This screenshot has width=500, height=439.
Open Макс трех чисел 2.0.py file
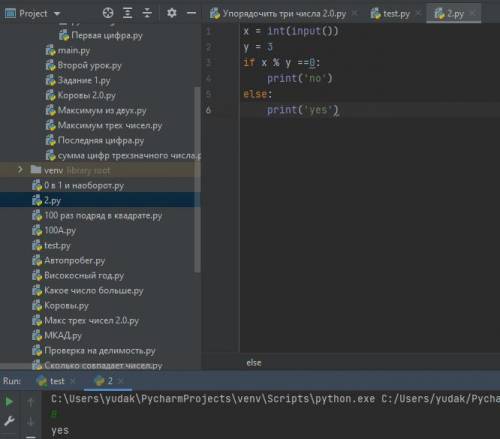pyautogui.click(x=85, y=321)
